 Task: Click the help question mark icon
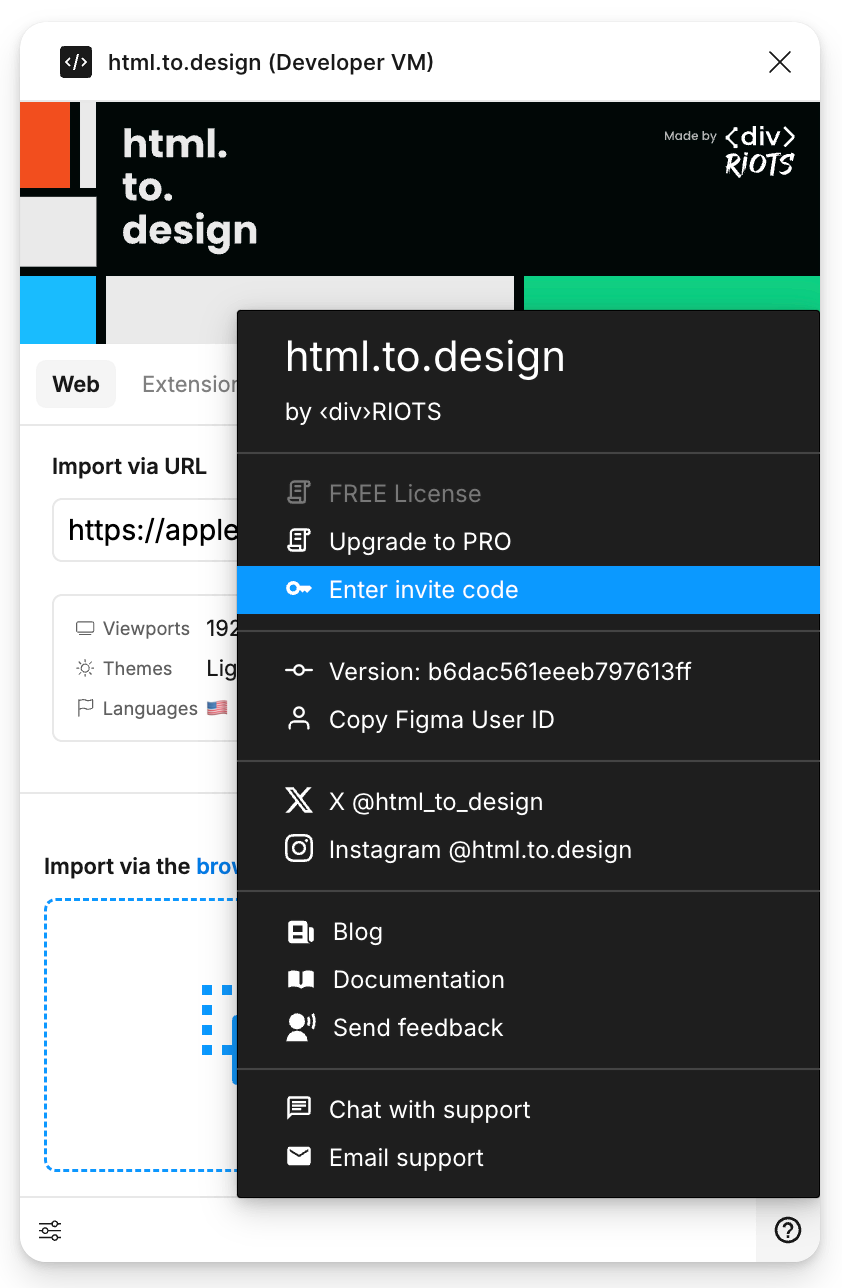[x=788, y=1230]
